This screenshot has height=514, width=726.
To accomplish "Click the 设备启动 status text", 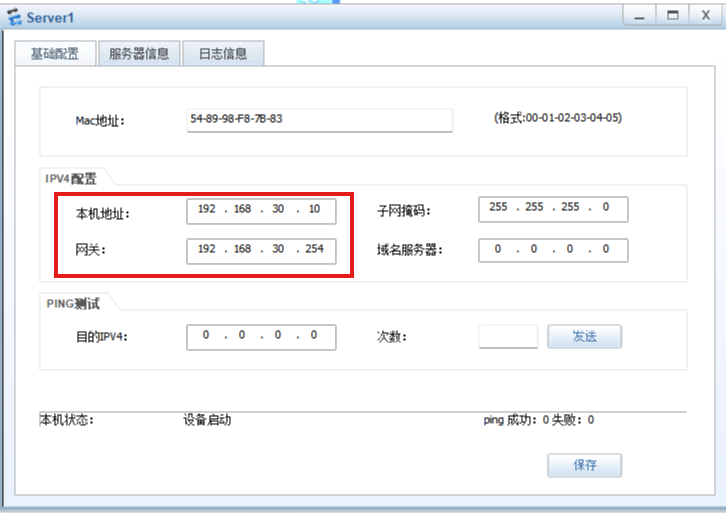I will (207, 420).
